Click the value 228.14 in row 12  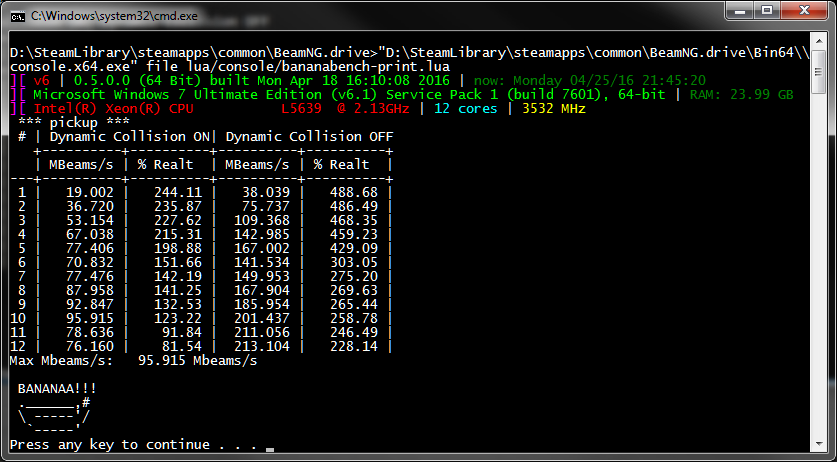tap(354, 346)
